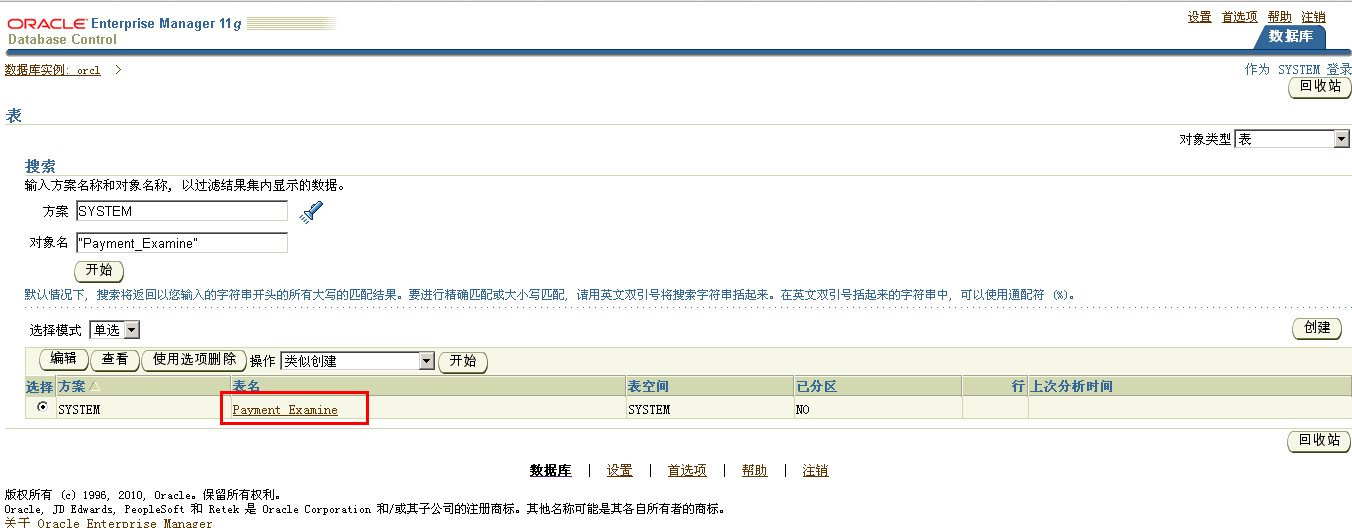Open the schema search flashlight icon
The height and width of the screenshot is (528, 1352).
coord(311,211)
